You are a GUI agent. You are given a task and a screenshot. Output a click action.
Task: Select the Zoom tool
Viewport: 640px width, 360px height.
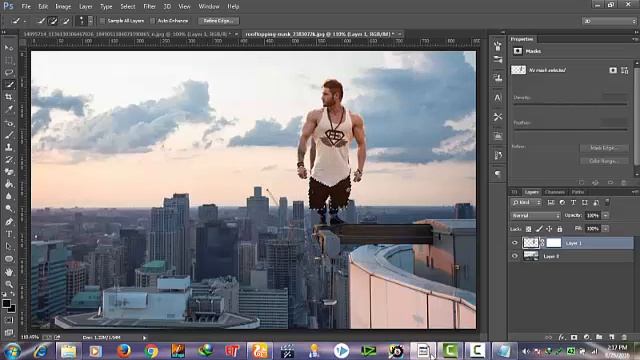9,284
